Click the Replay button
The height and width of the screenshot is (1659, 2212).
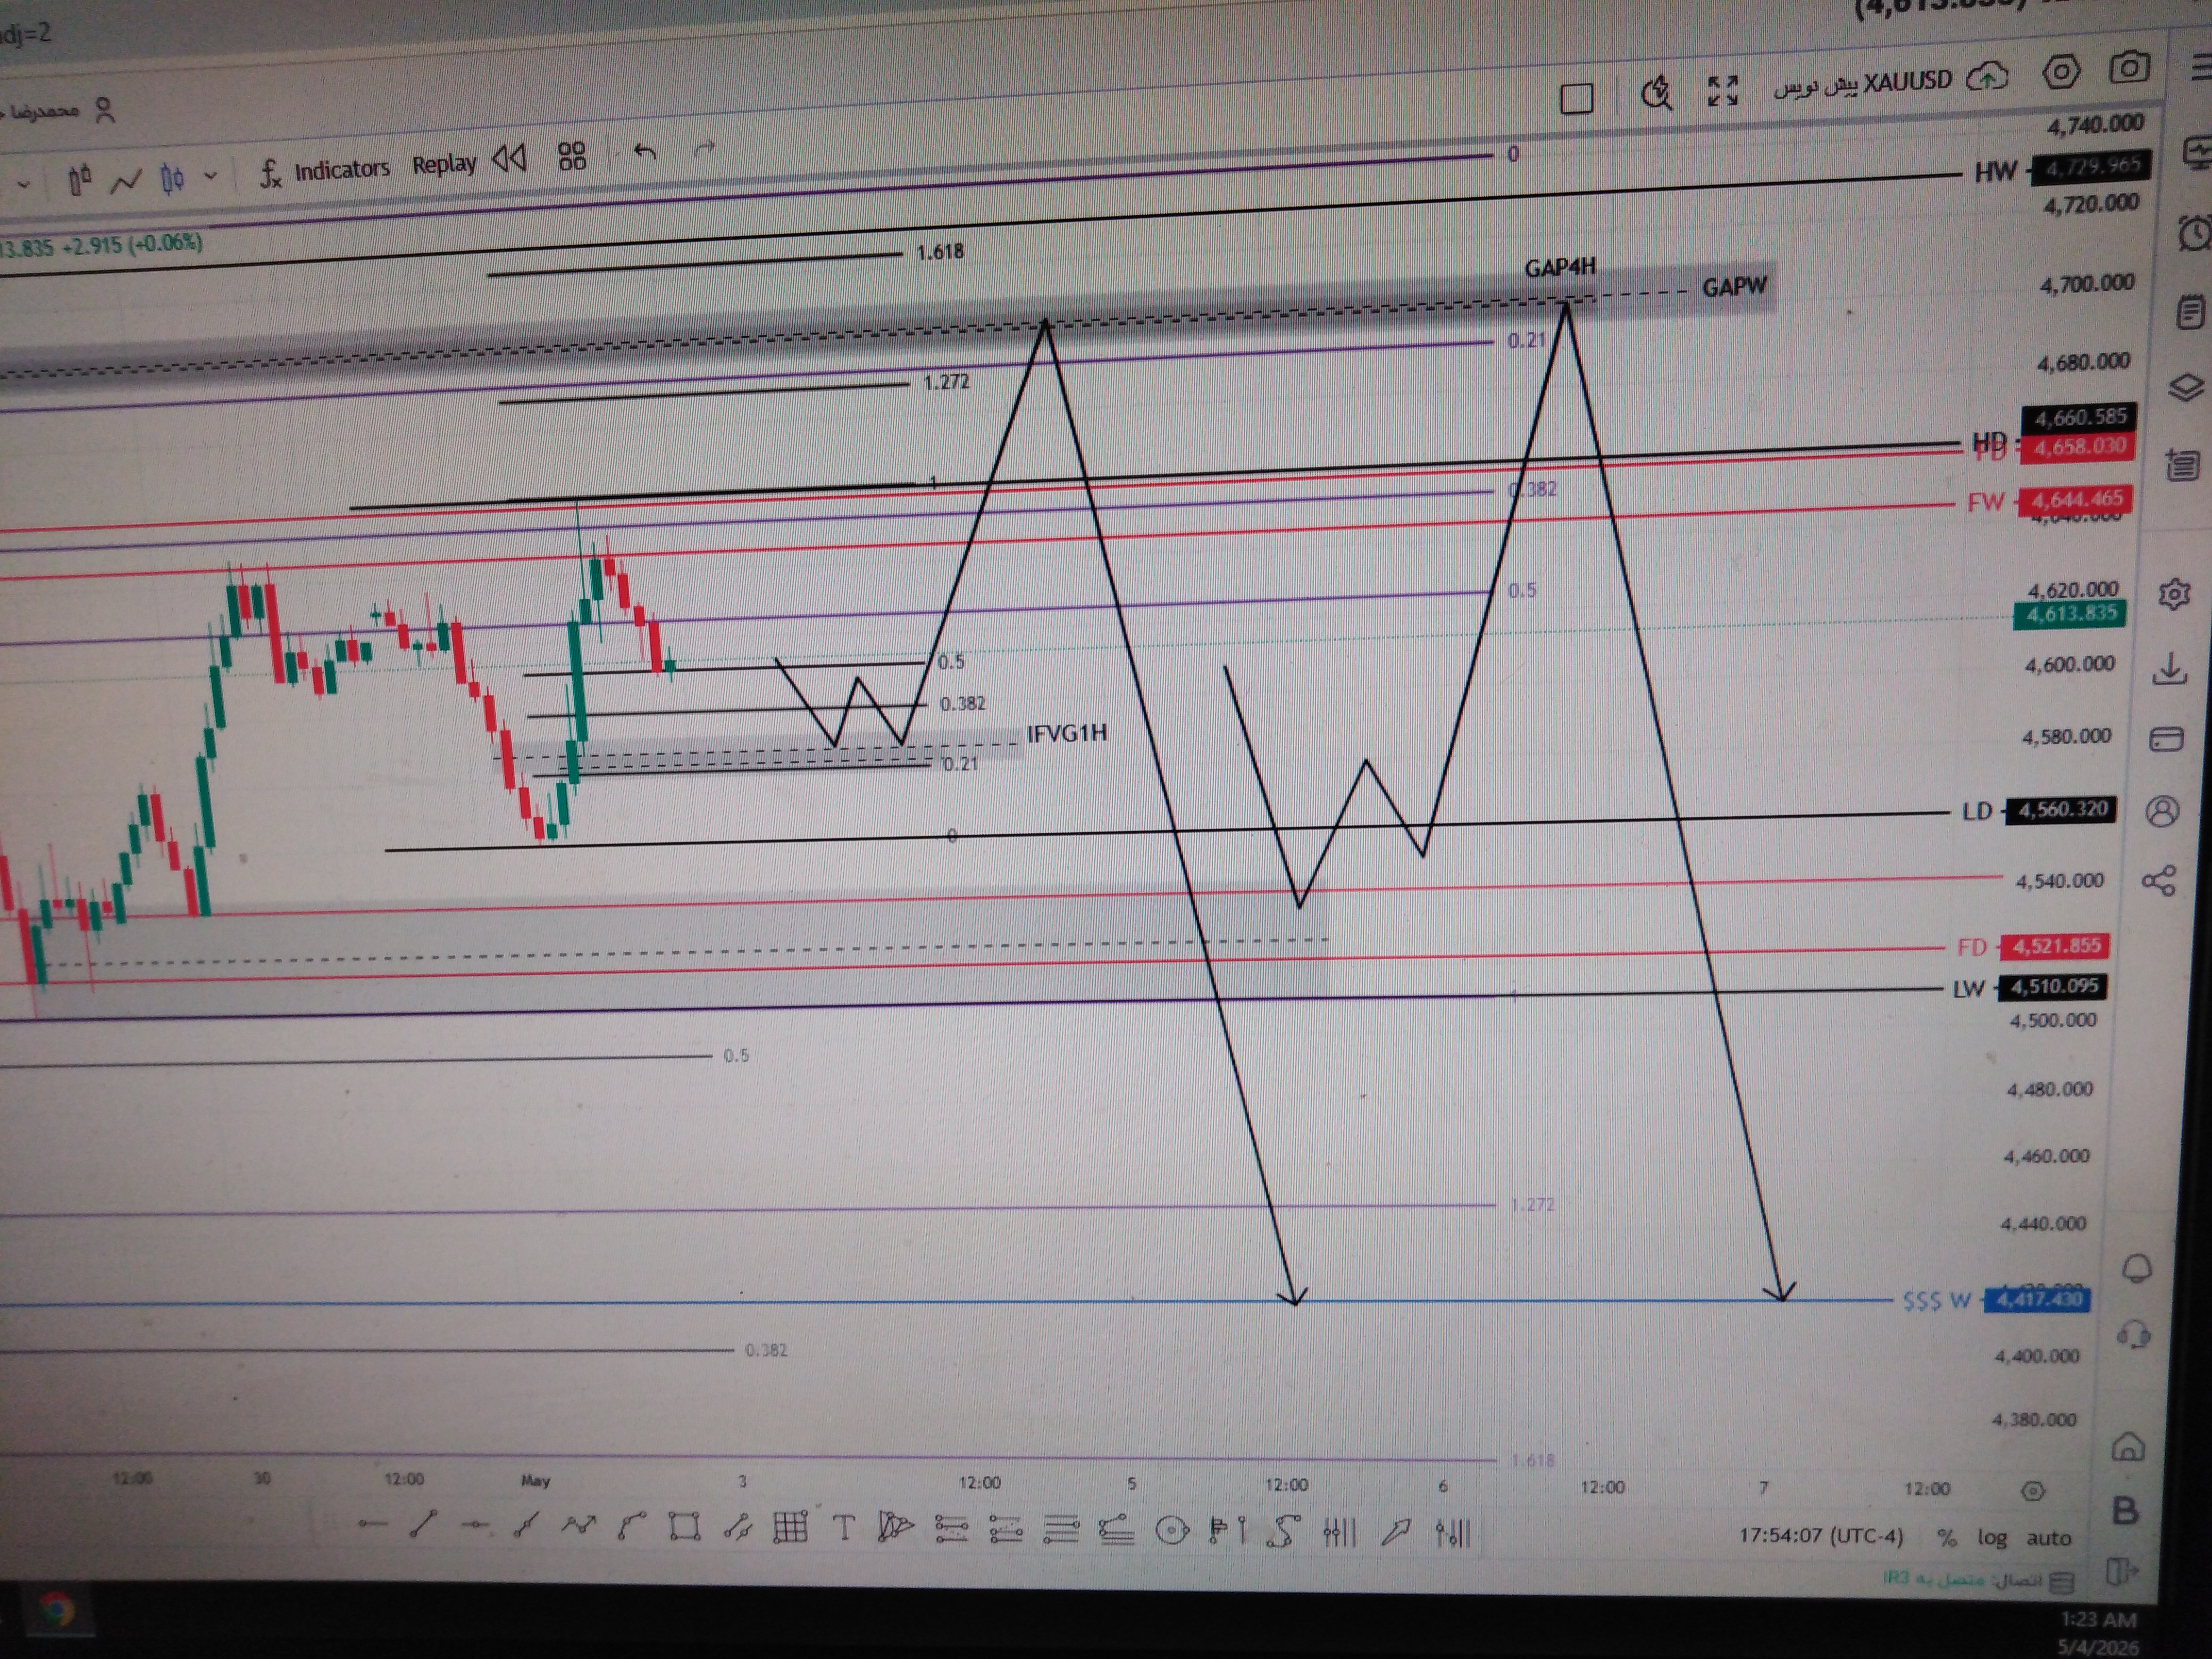444,164
